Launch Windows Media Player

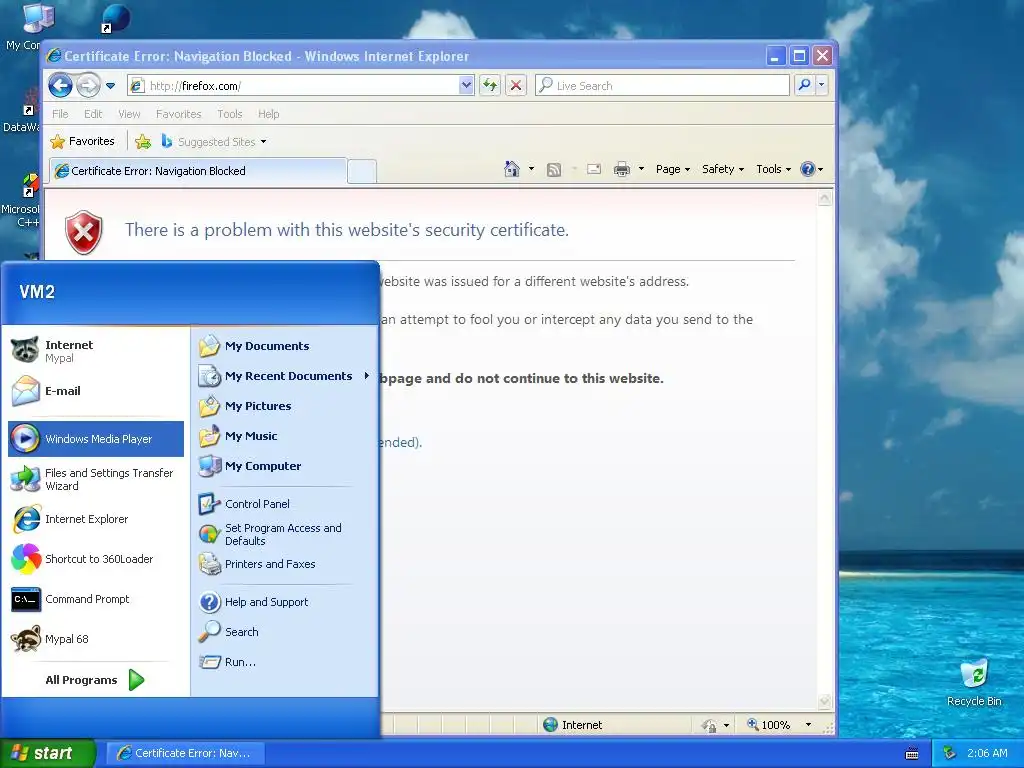click(96, 439)
